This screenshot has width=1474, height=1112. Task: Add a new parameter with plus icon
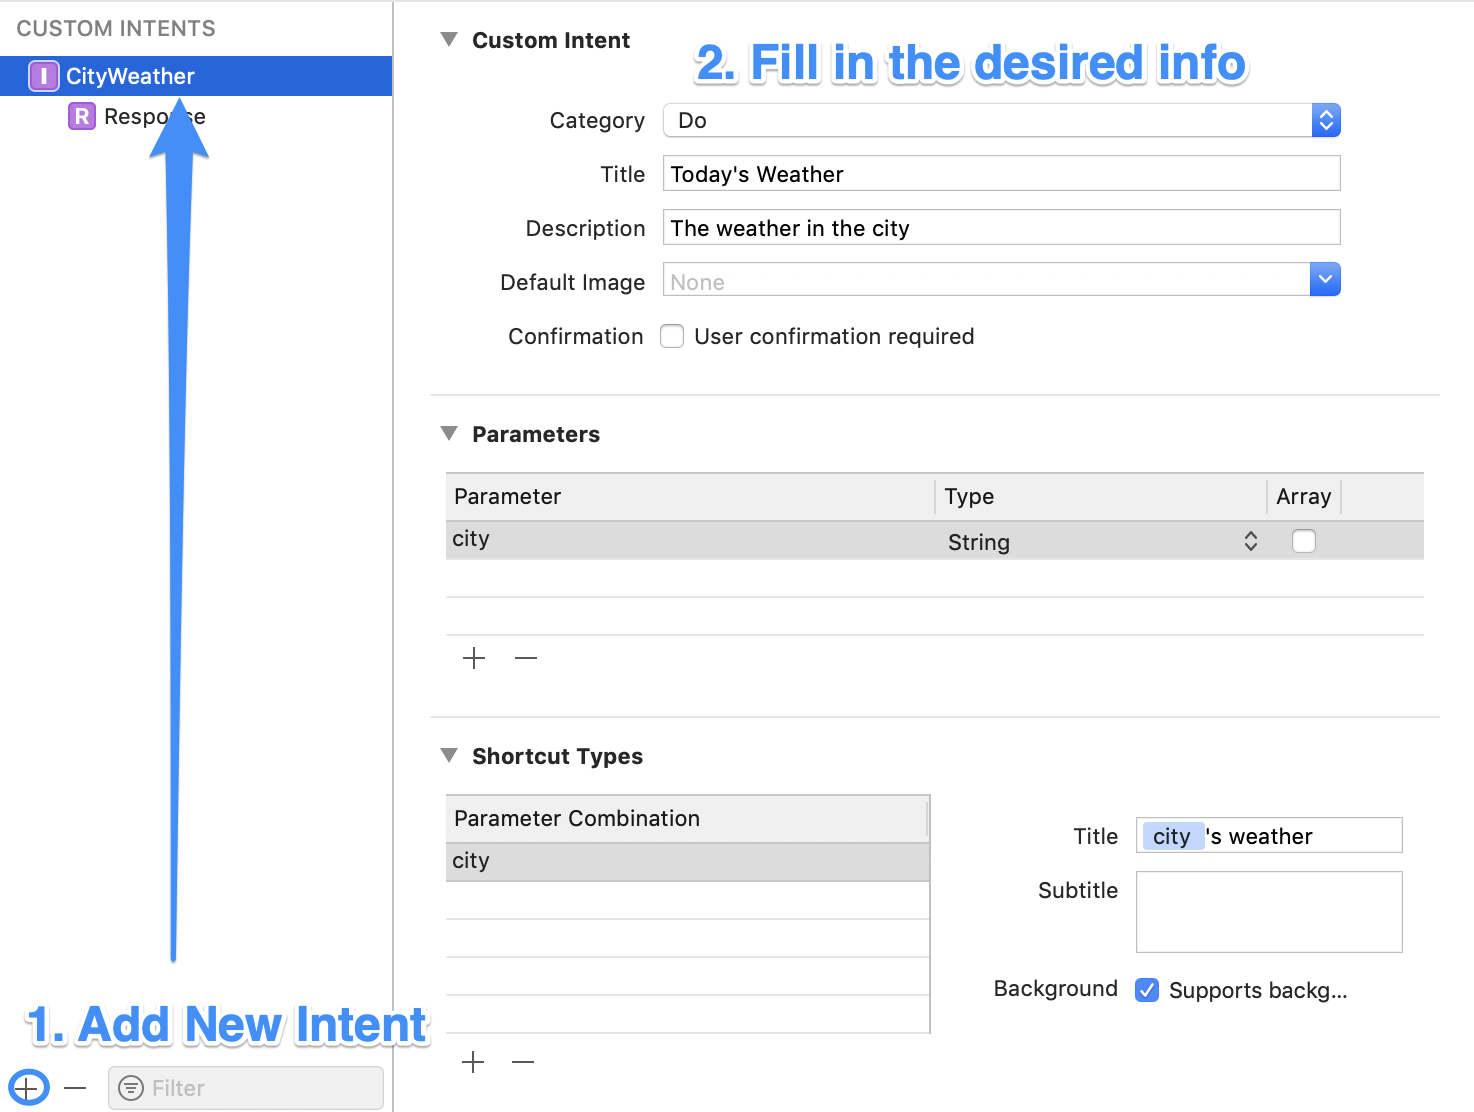pyautogui.click(x=474, y=658)
